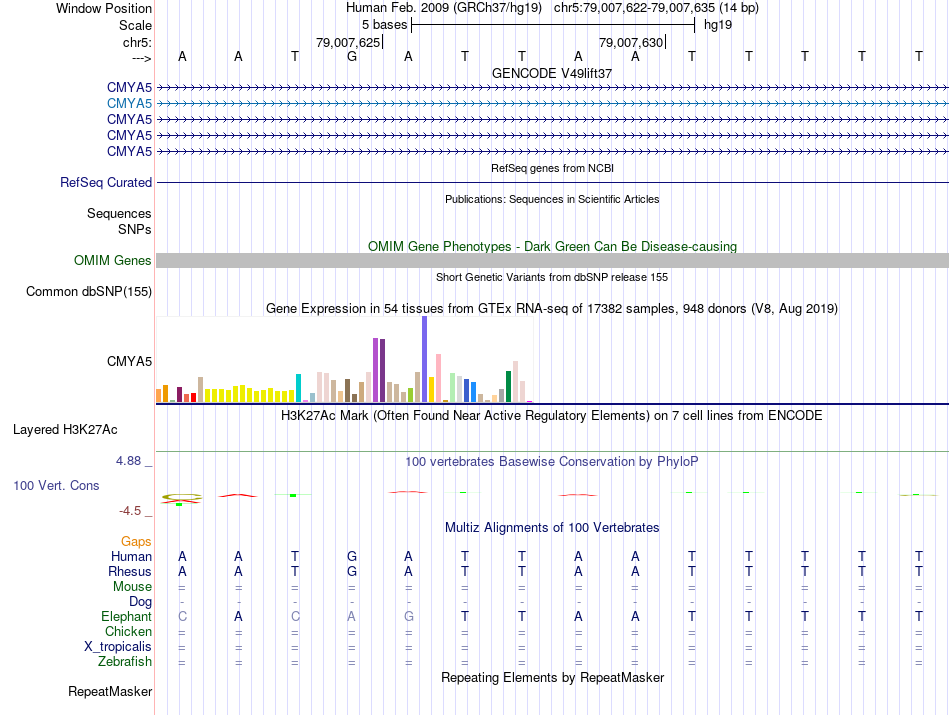
Task: Select the Elephant species label
Action: [x=126, y=616]
